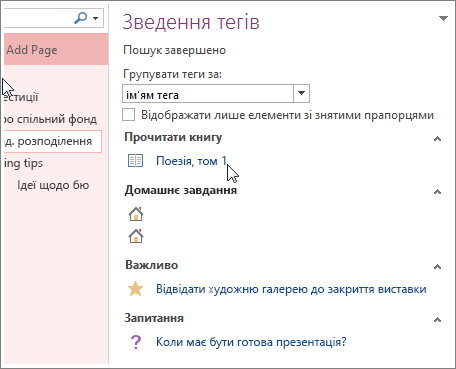The image size is (456, 369).
Task: Collapse the 'Запитання' group
Action: click(x=437, y=320)
